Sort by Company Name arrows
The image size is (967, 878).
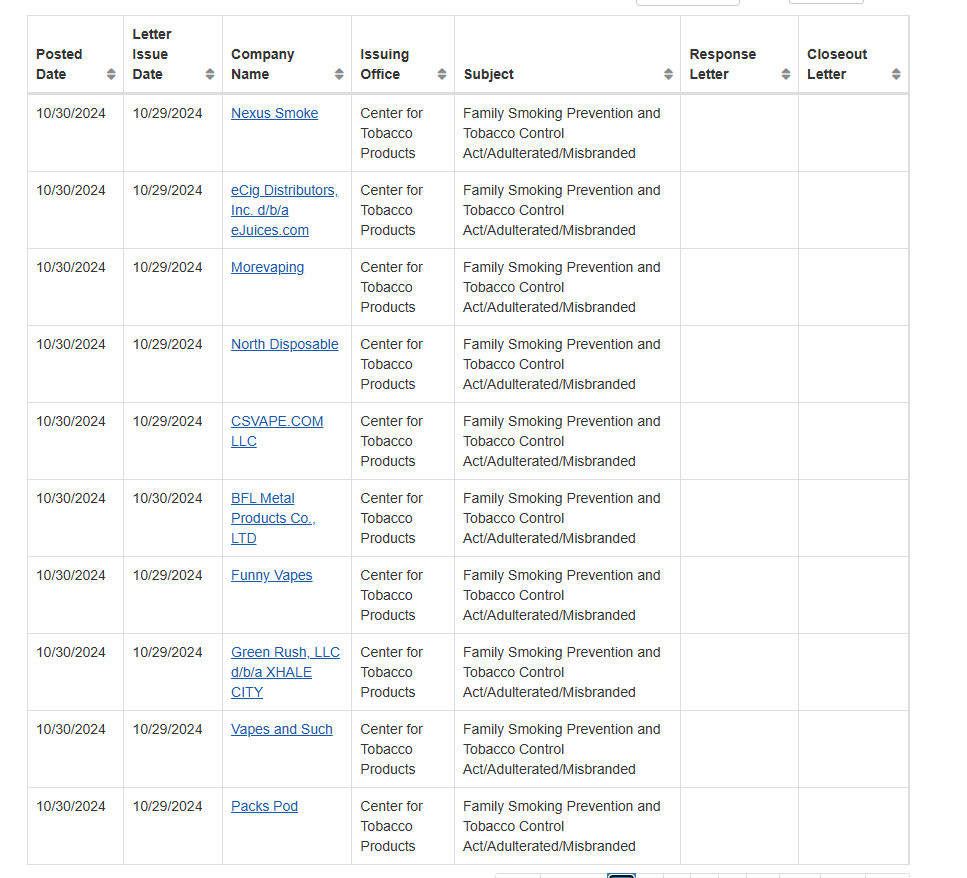click(339, 74)
